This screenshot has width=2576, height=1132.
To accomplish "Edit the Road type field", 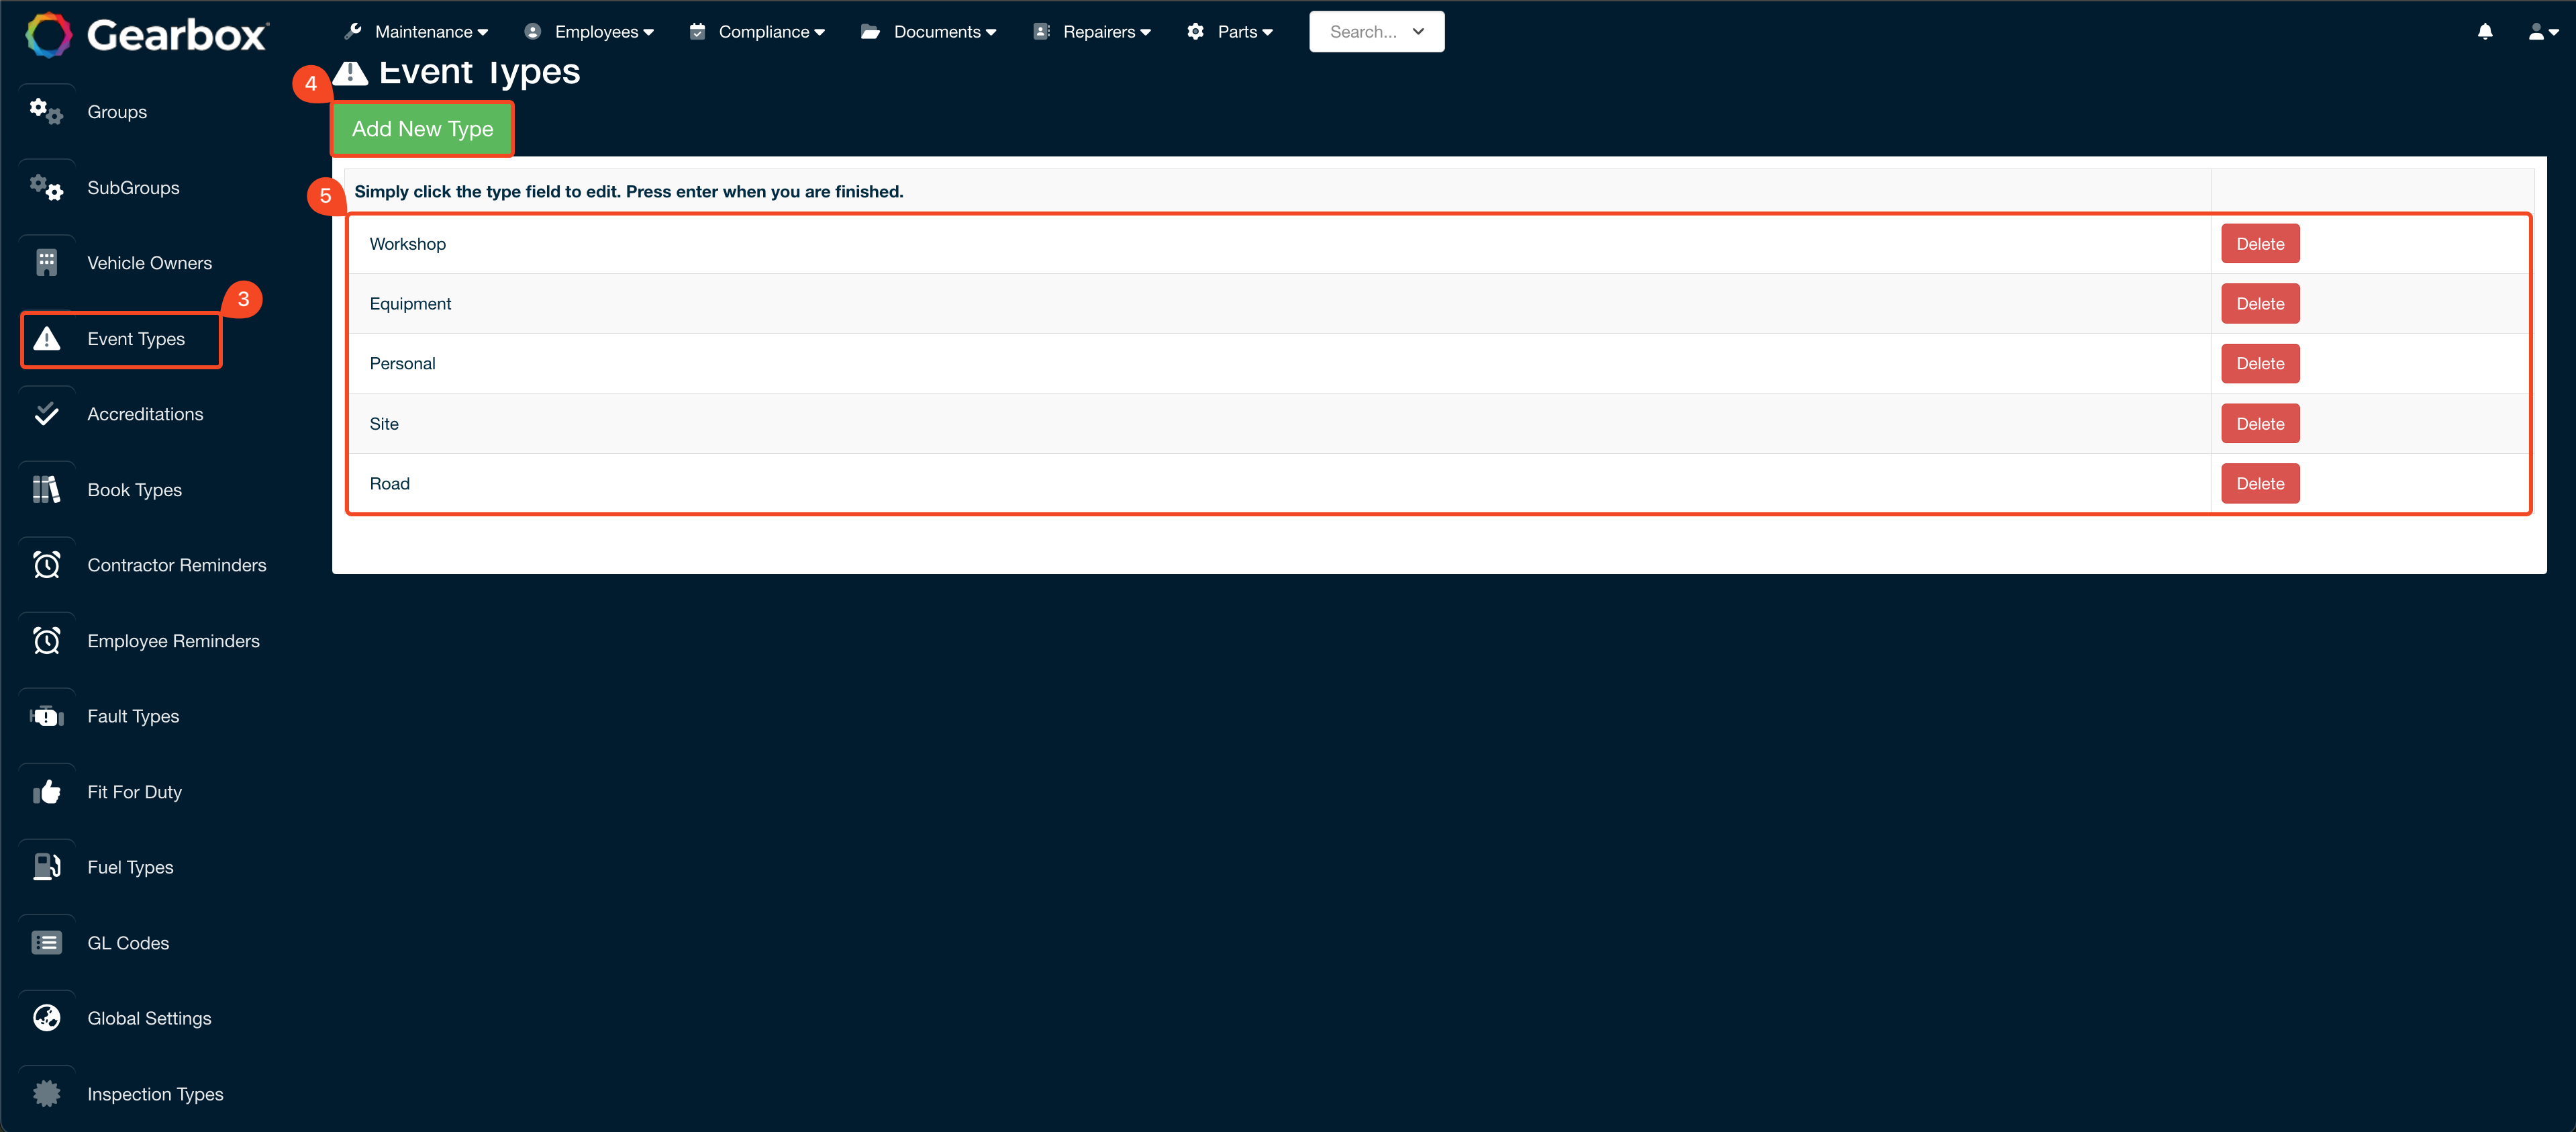I will (1278, 484).
